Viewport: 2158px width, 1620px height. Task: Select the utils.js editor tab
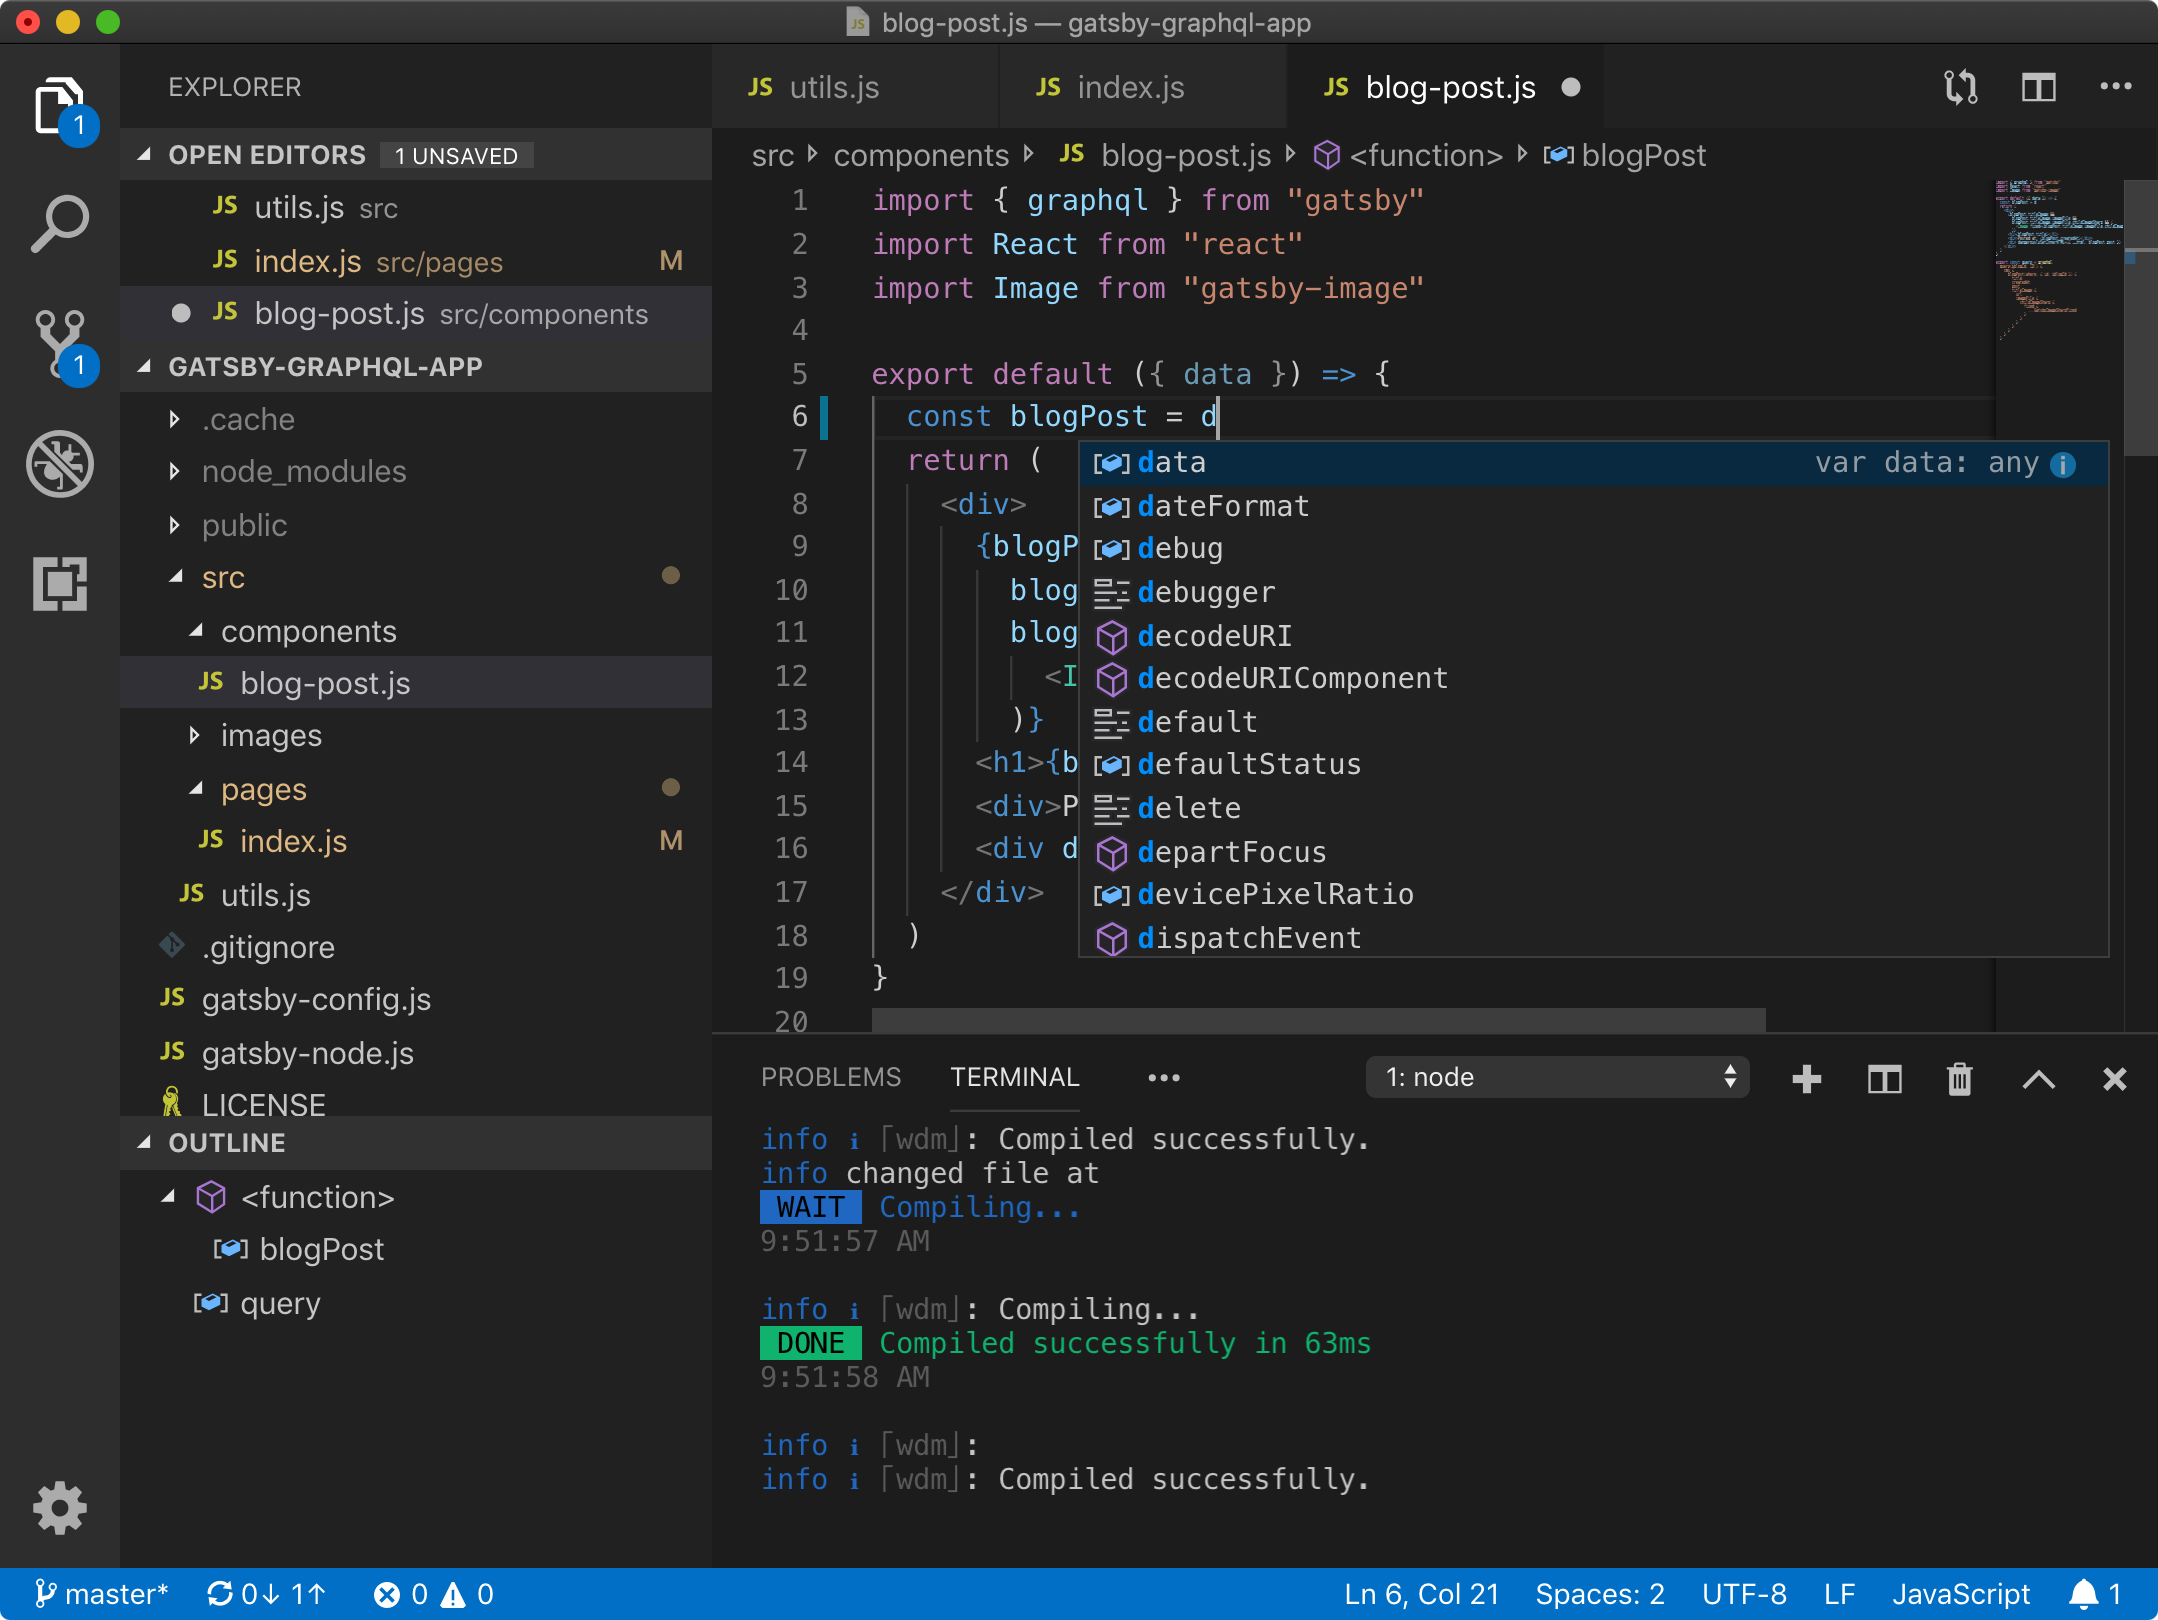coord(844,85)
